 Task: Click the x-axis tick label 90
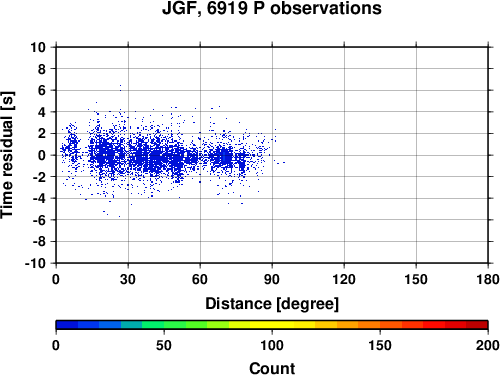pos(272,279)
